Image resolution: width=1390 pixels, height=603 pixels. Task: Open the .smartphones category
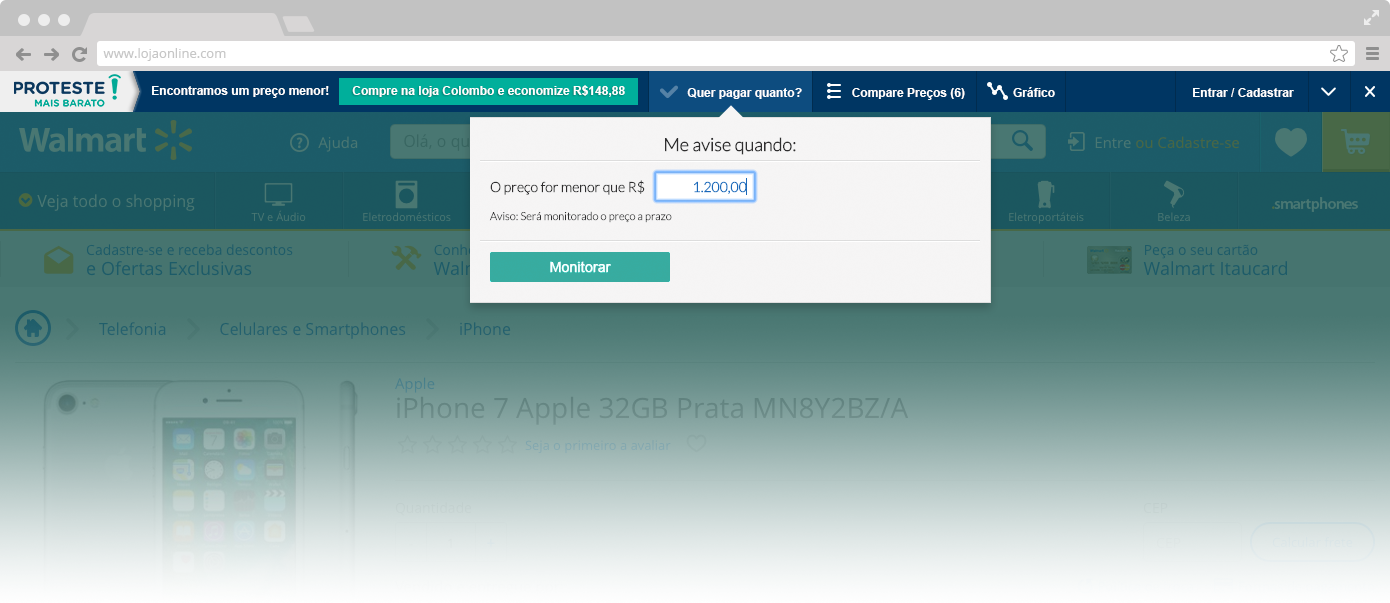click(x=1314, y=204)
